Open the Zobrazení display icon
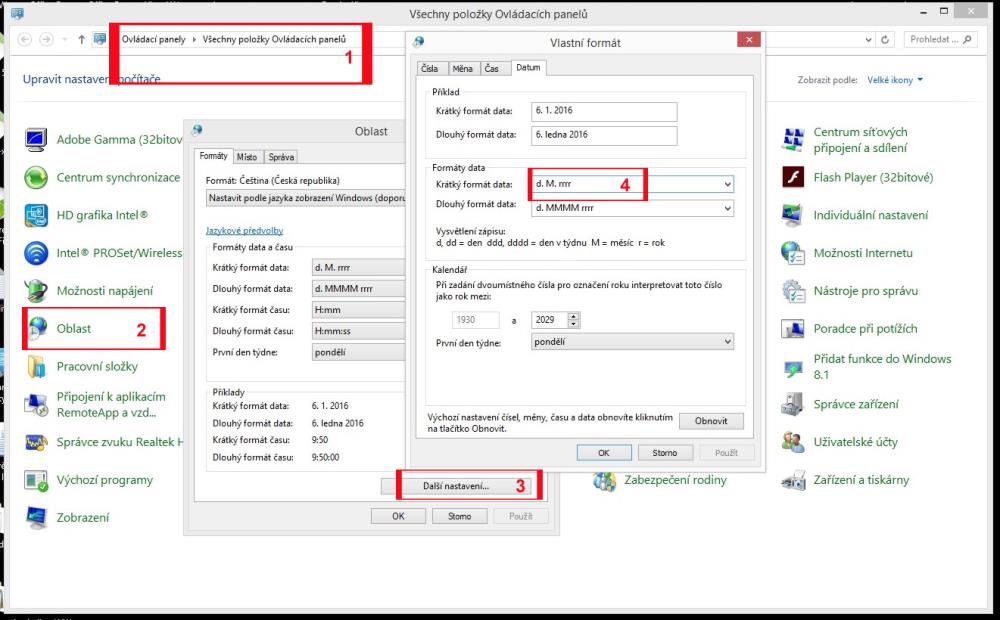 (36, 517)
